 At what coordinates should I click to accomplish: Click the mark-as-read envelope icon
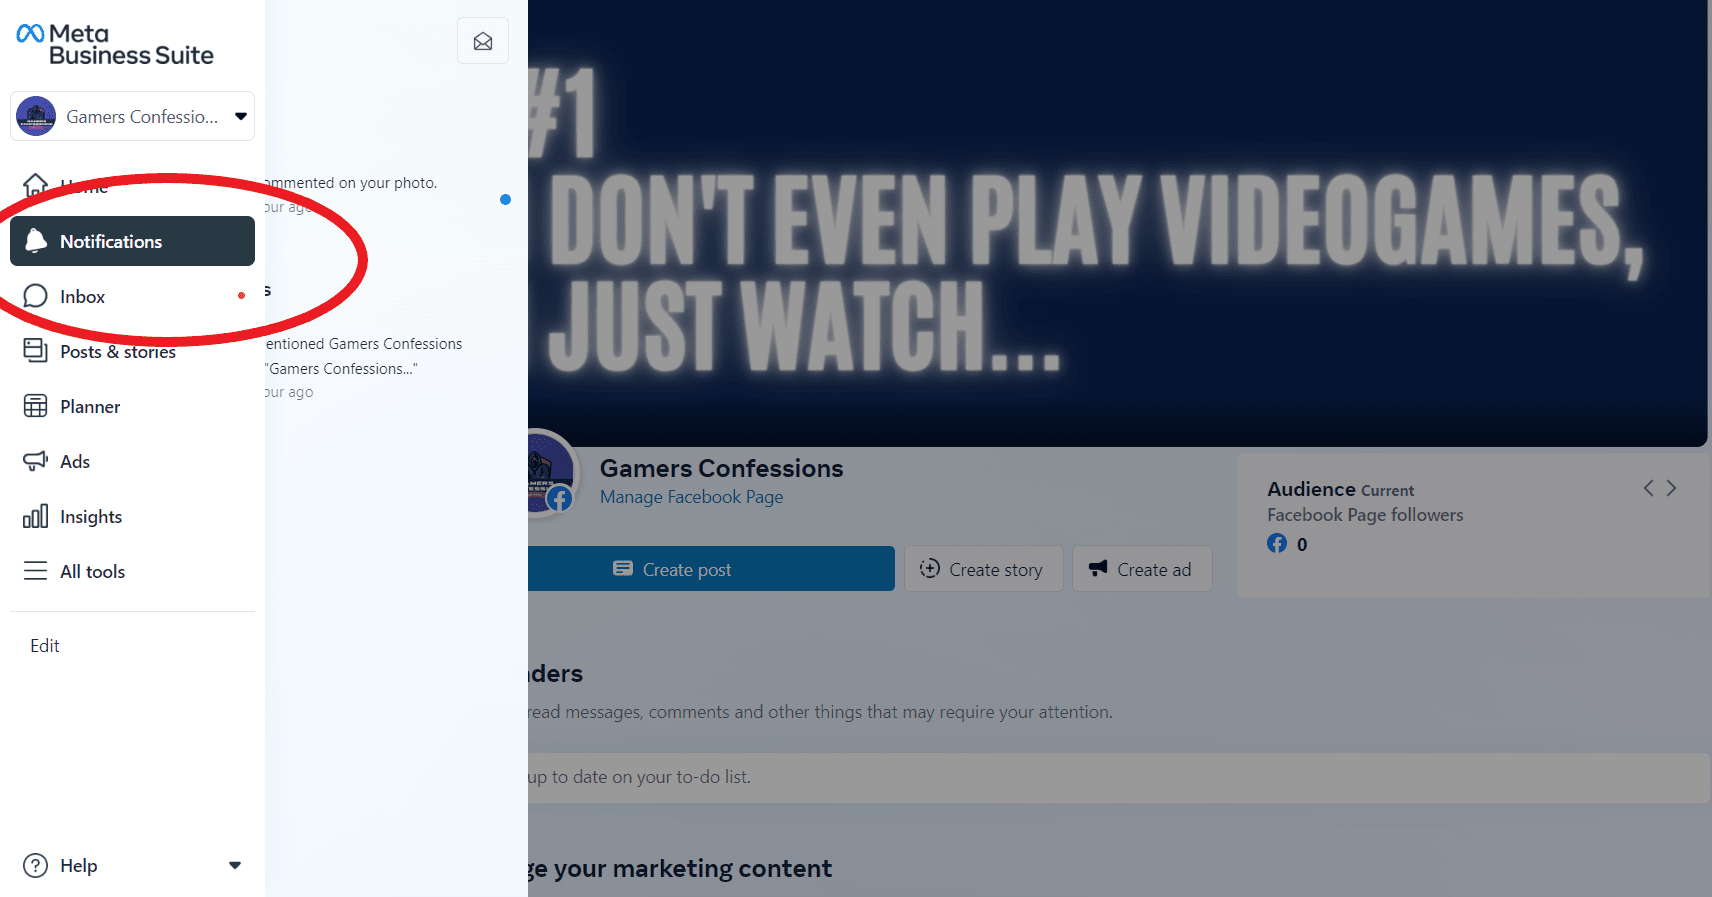[x=483, y=41]
